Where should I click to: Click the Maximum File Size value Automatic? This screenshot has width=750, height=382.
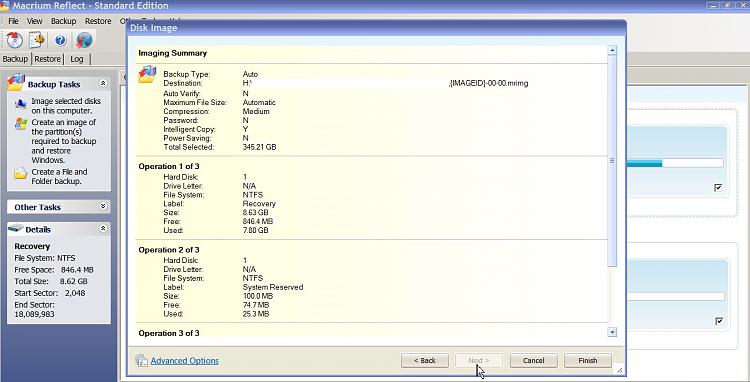click(x=259, y=102)
